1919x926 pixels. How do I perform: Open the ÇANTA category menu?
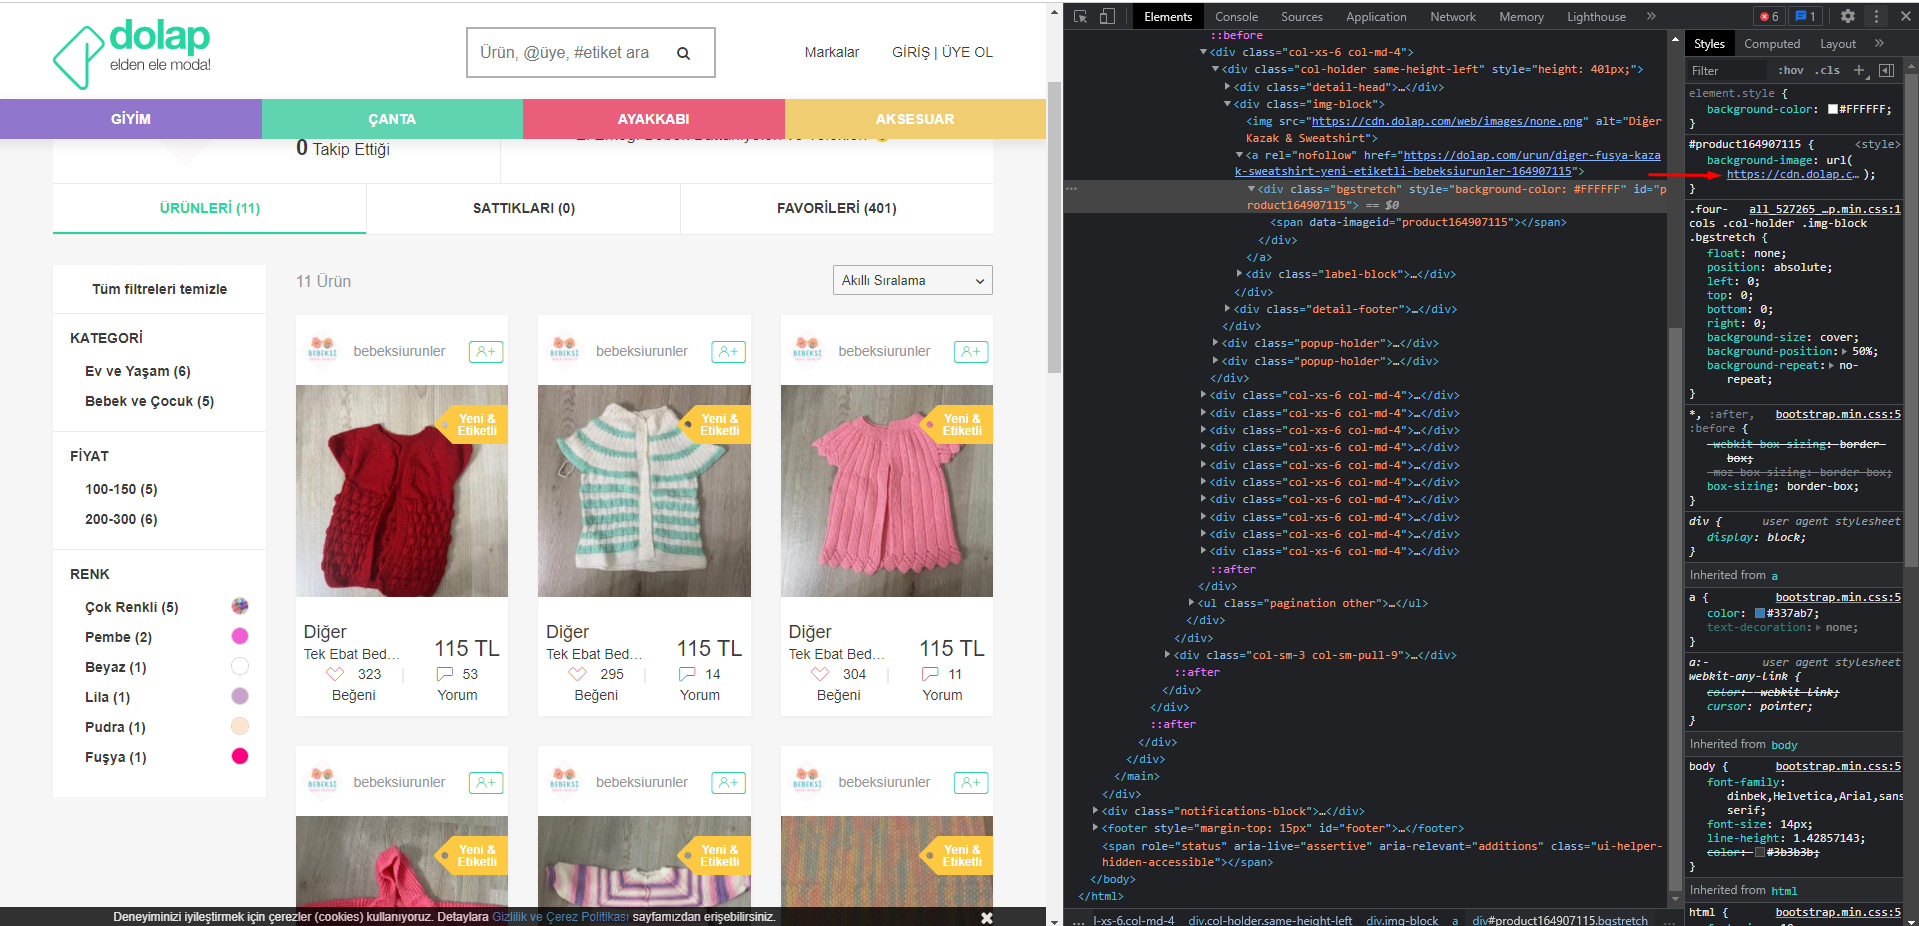[x=392, y=119]
